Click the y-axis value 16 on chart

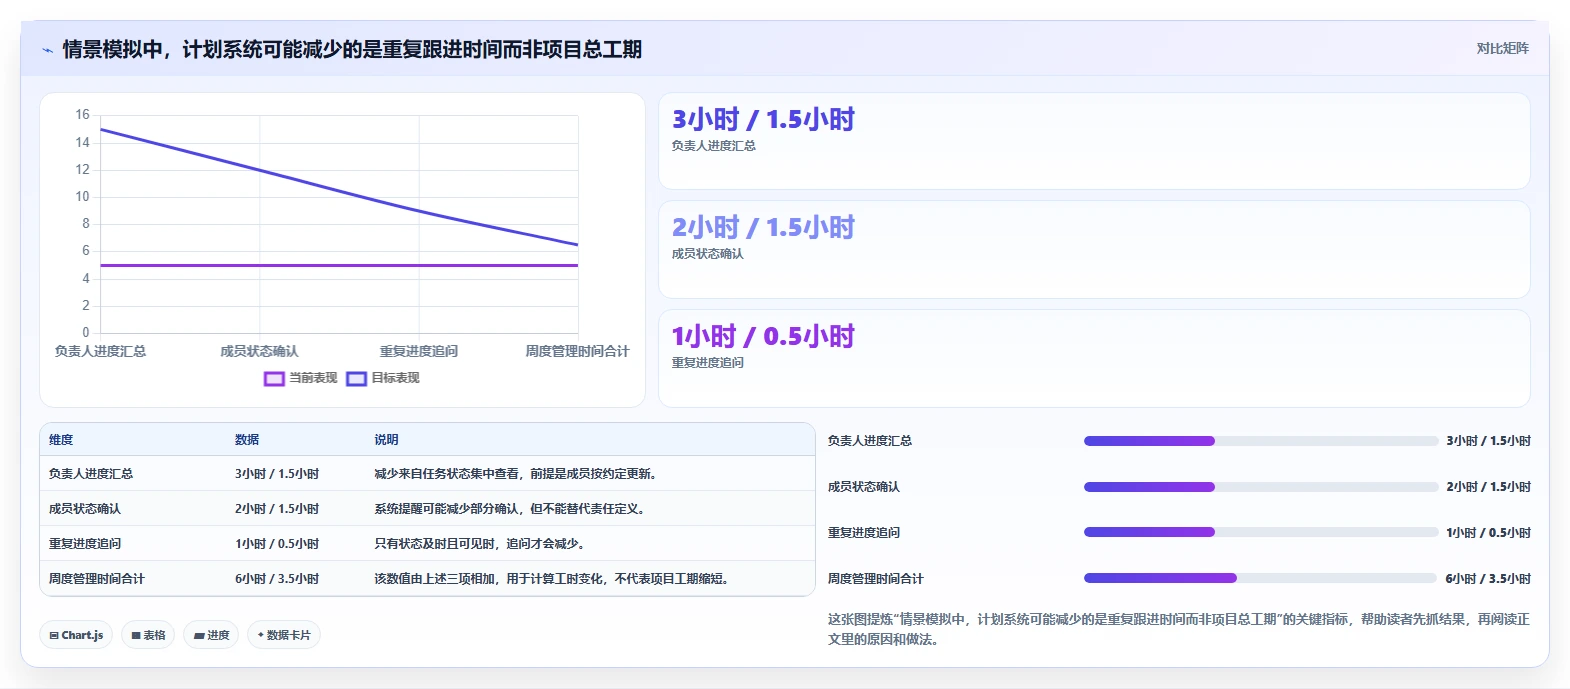[x=82, y=115]
